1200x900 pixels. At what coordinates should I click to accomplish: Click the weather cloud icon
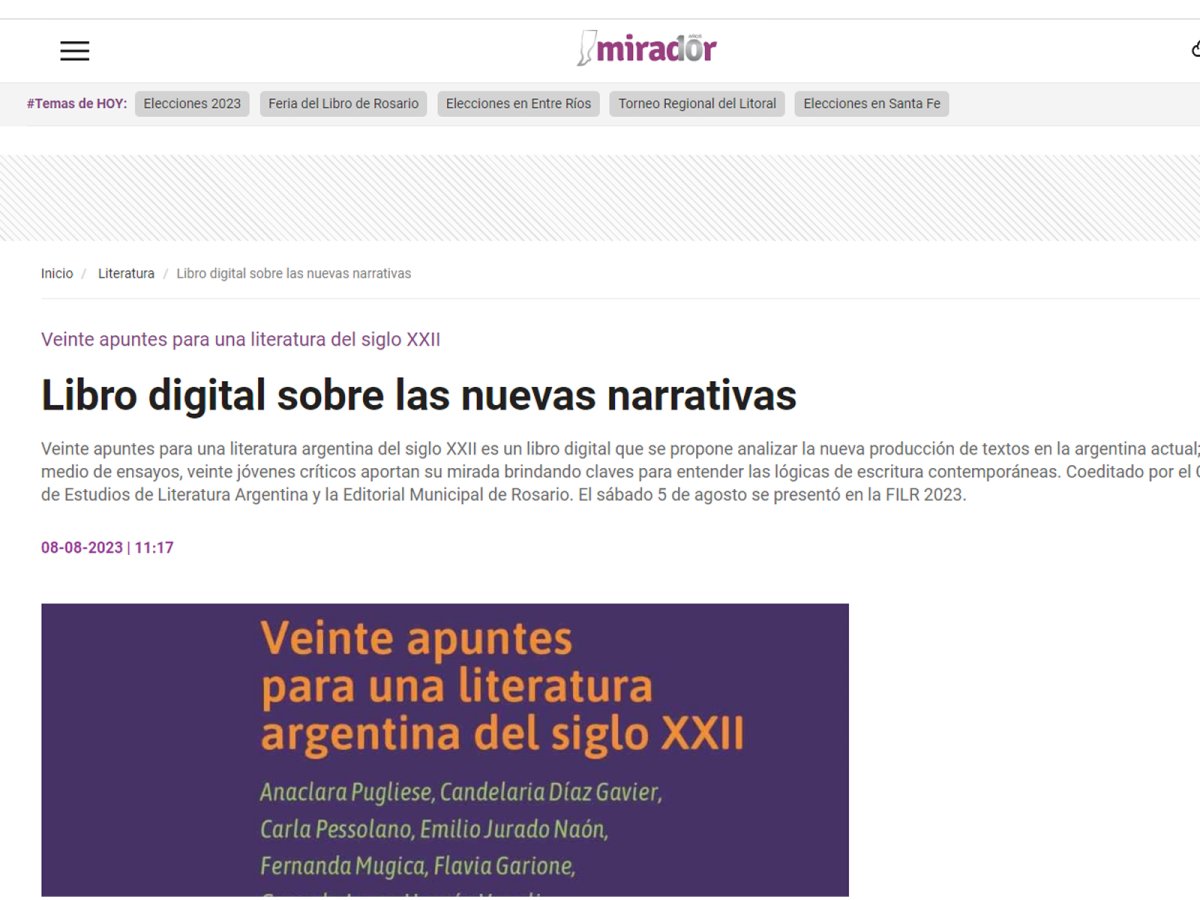coord(1194,49)
